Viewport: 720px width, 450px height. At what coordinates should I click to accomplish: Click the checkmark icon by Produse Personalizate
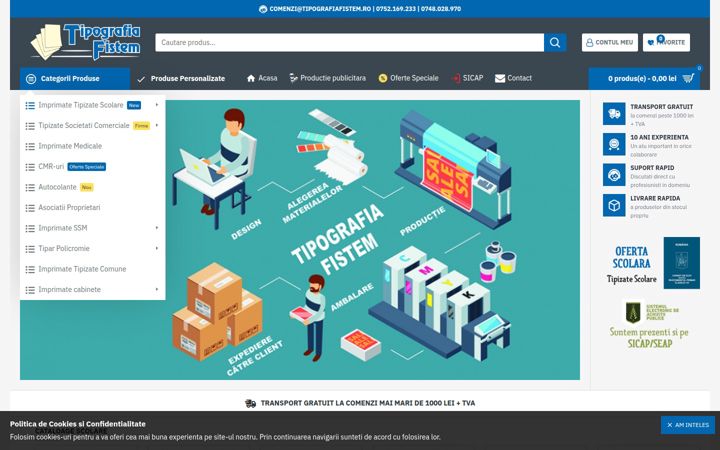pyautogui.click(x=141, y=79)
